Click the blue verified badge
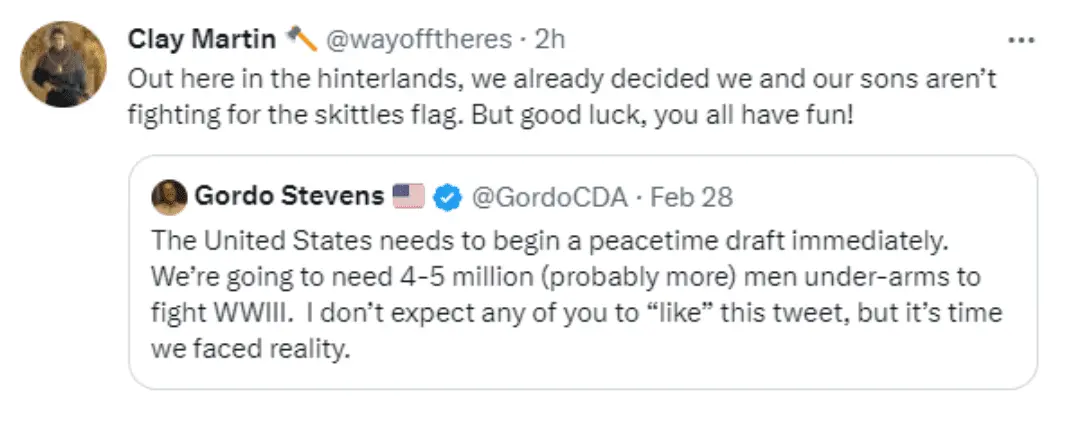Screen dimensions: 1088x424 click(449, 197)
